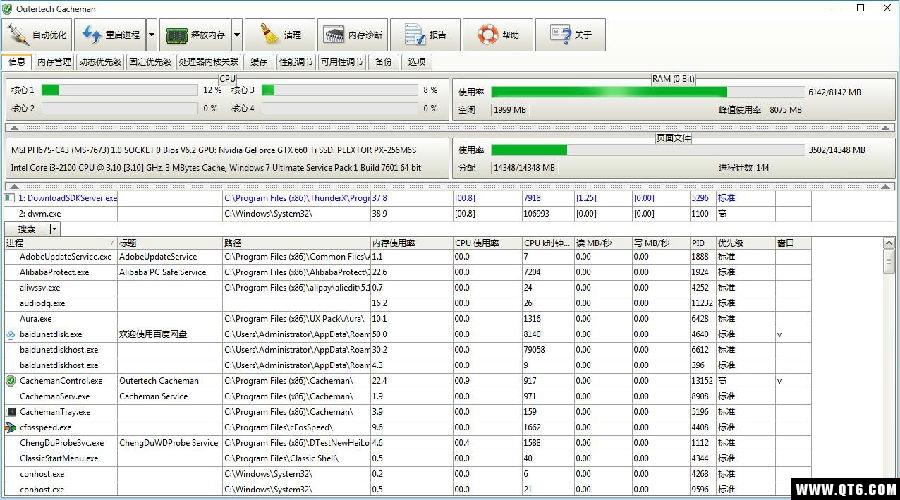This screenshot has width=900, height=500.
Task: Sort by the CPU 使用率 column header
Action: click(x=487, y=243)
